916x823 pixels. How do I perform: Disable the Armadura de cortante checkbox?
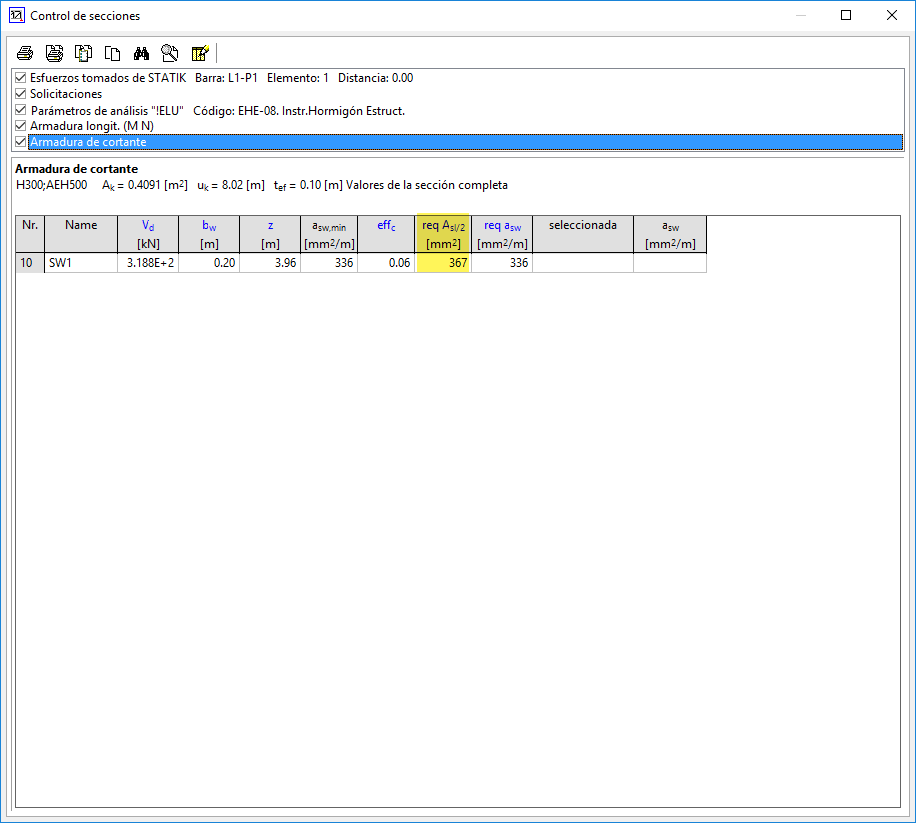(x=21, y=142)
